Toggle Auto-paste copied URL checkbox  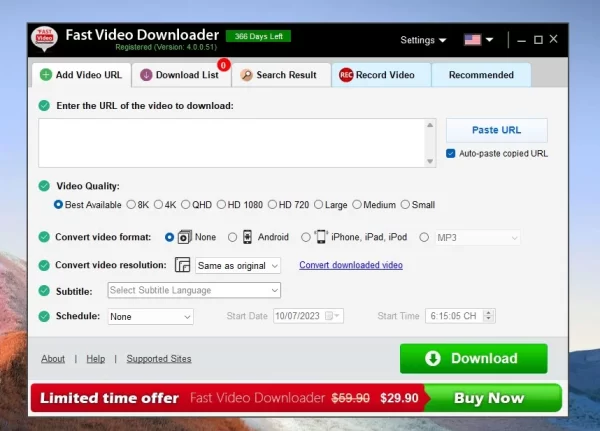coord(451,153)
